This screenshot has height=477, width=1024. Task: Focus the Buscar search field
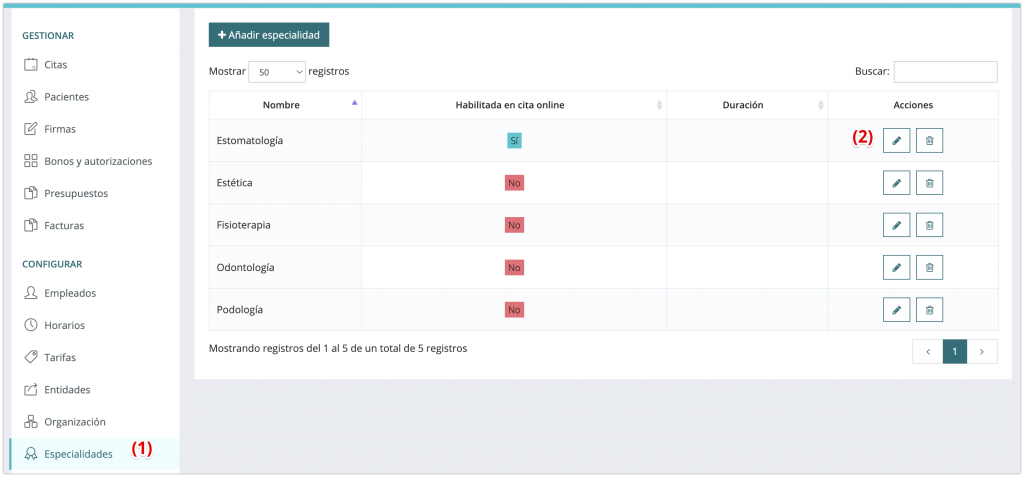tap(945, 72)
